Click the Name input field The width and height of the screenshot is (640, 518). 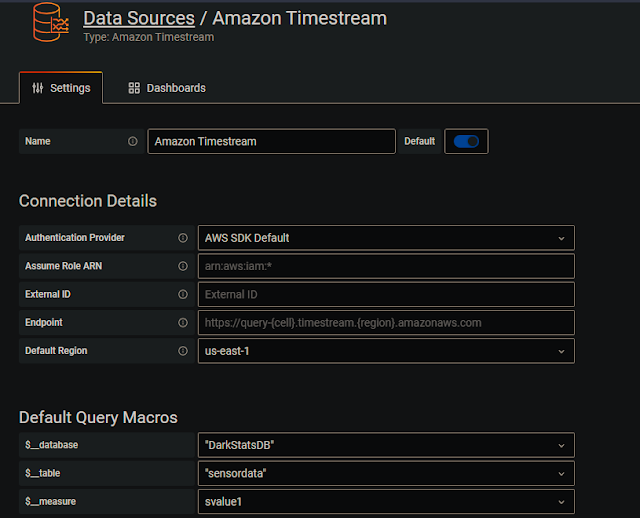271,141
